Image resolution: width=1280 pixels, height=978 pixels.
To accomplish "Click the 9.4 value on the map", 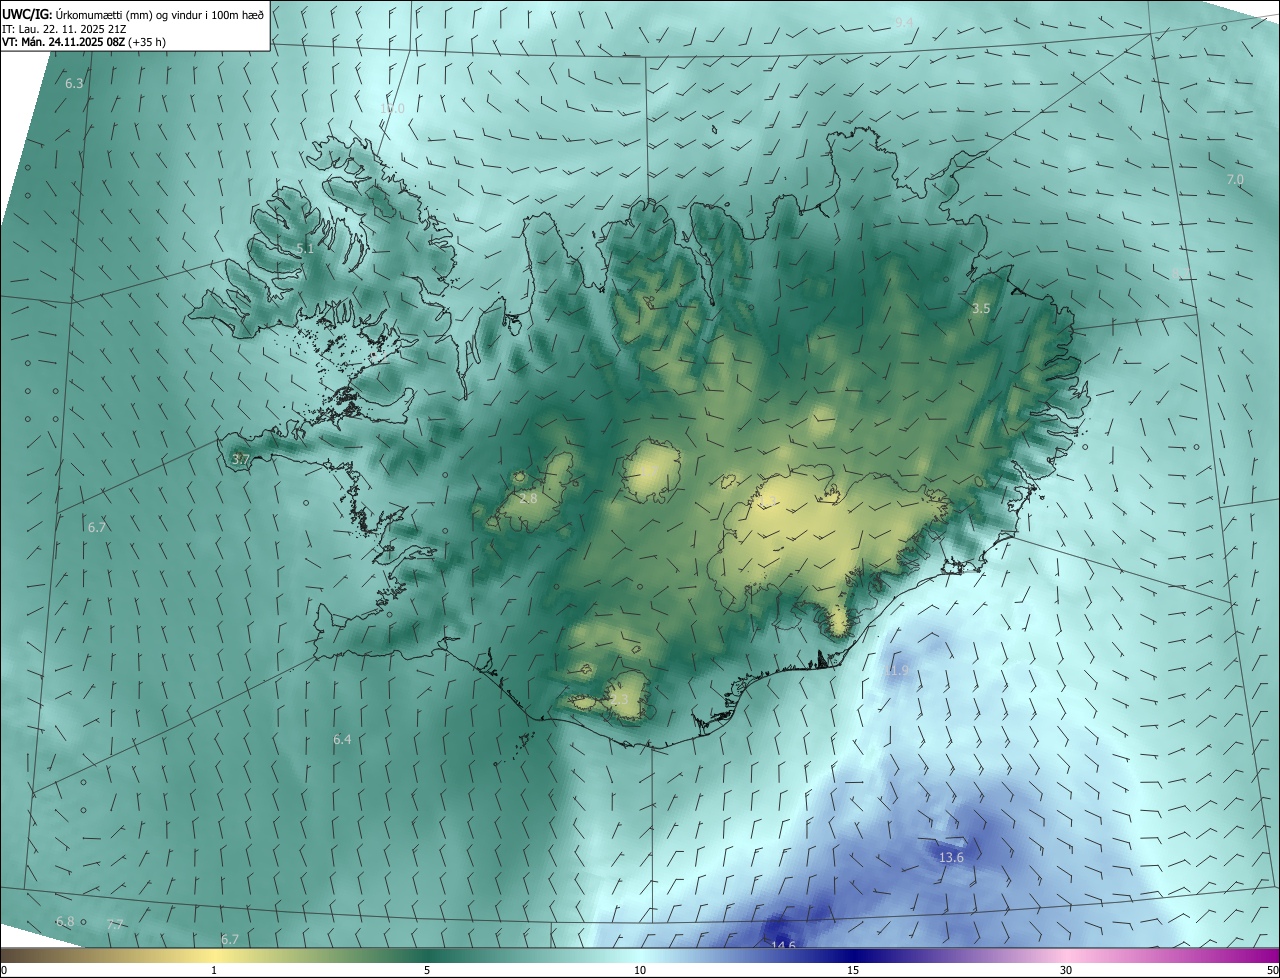I will (904, 22).
